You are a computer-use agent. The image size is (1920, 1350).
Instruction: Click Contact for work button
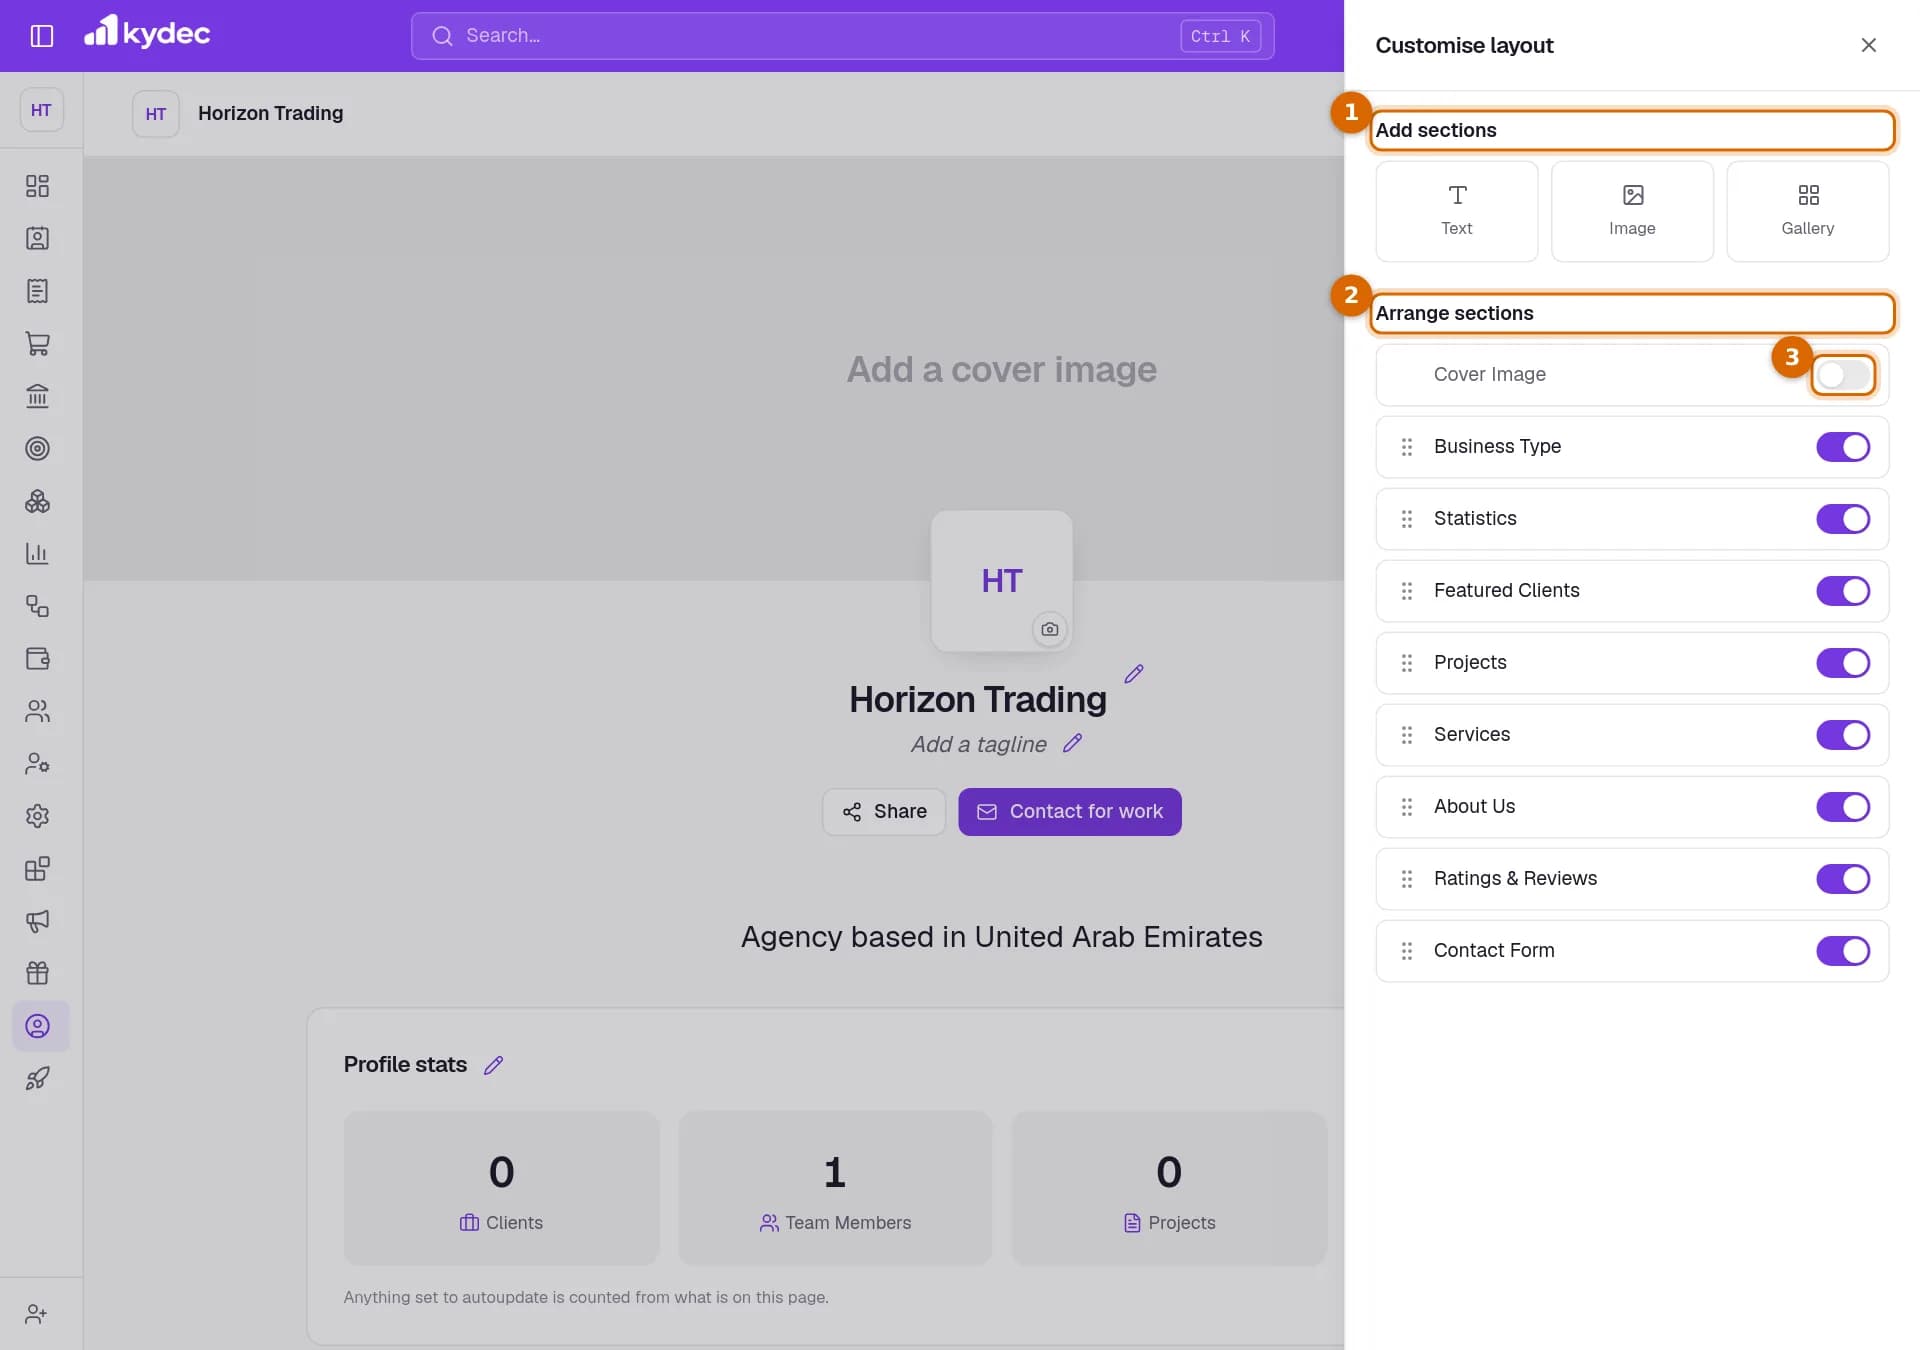pos(1069,812)
